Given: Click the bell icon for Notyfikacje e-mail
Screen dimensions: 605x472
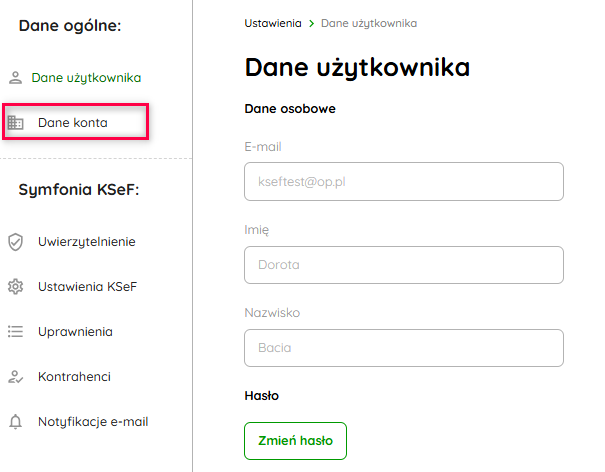Looking at the screenshot, I should (15, 422).
